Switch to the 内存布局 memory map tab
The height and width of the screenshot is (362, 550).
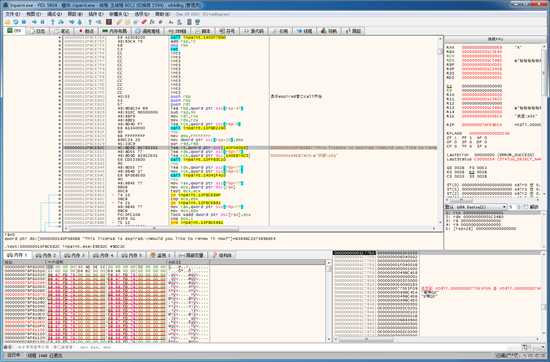point(114,31)
